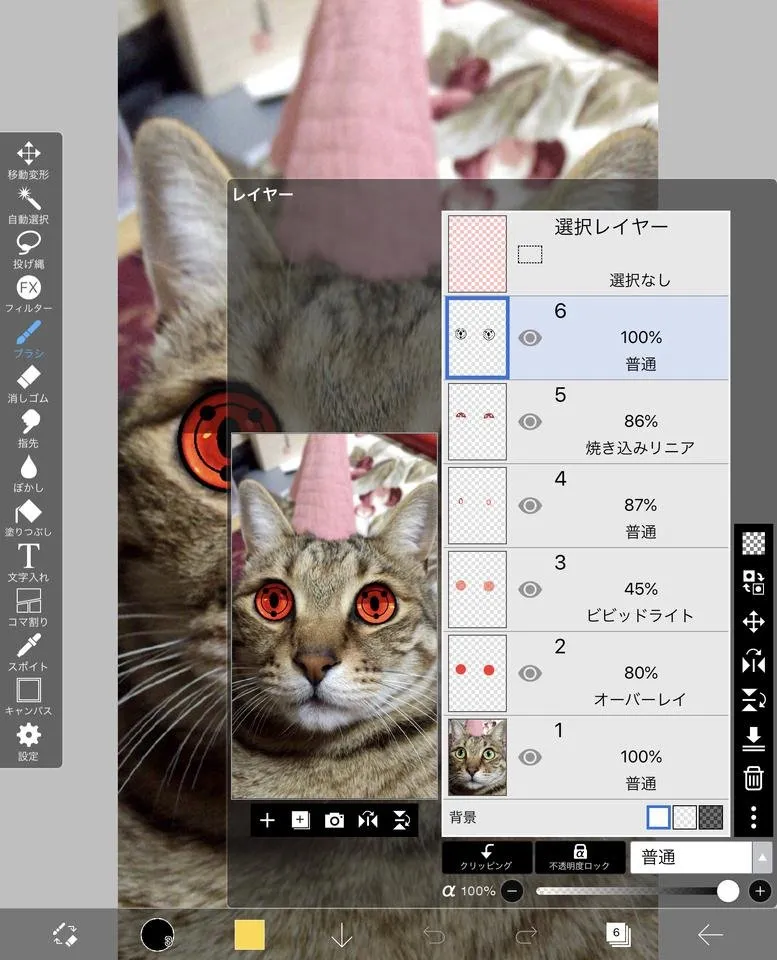
Task: Click the レイヤー panel title
Action: coord(263,195)
